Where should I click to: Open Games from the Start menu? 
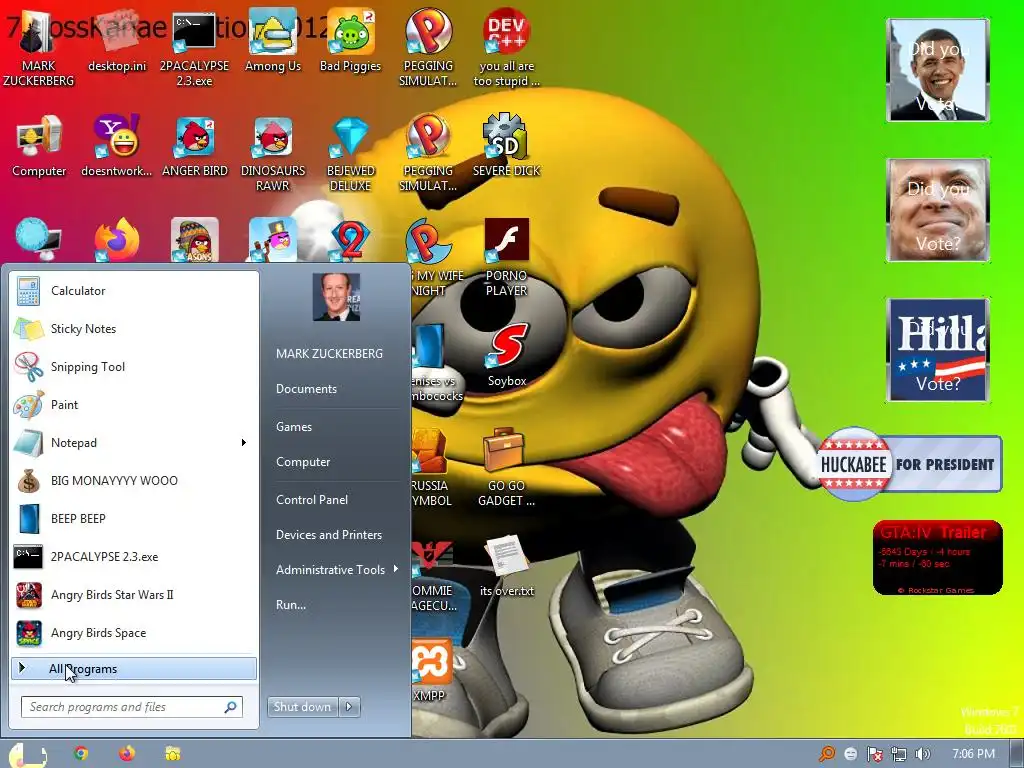point(294,426)
